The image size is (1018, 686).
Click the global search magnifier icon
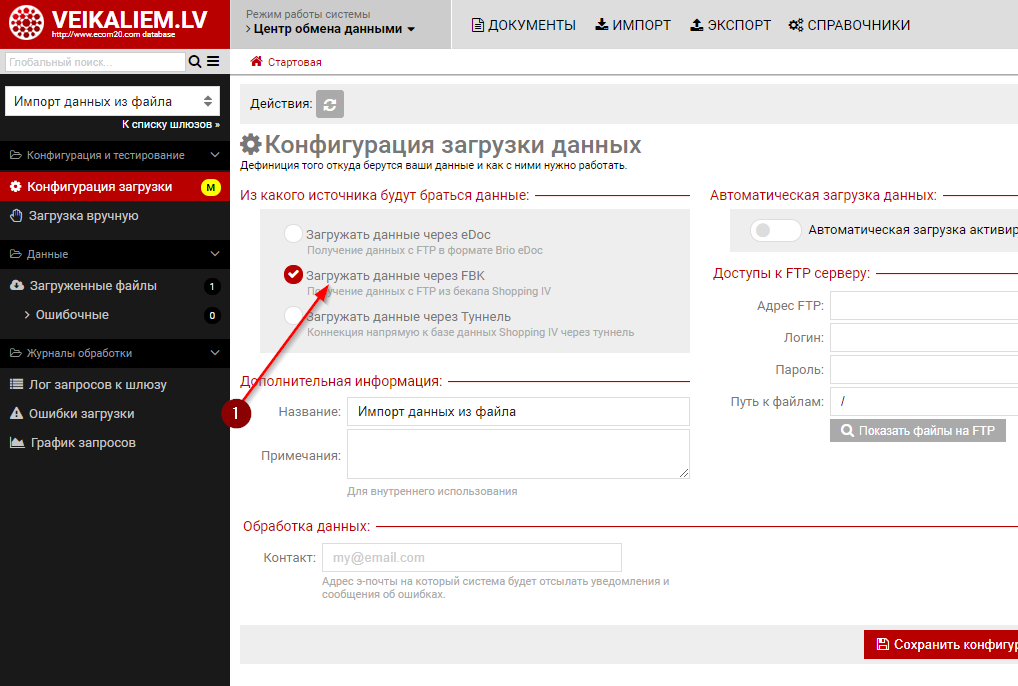coord(194,62)
